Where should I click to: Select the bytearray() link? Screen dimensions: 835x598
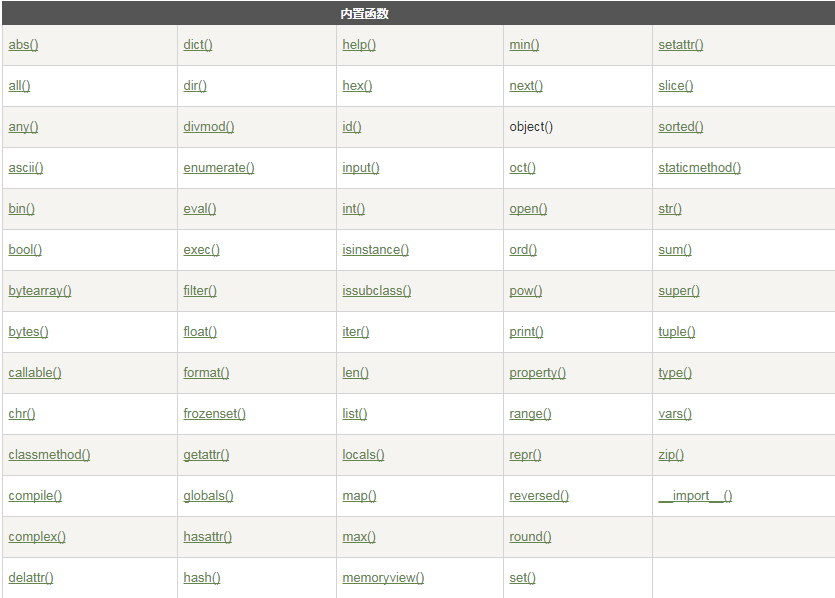click(40, 291)
